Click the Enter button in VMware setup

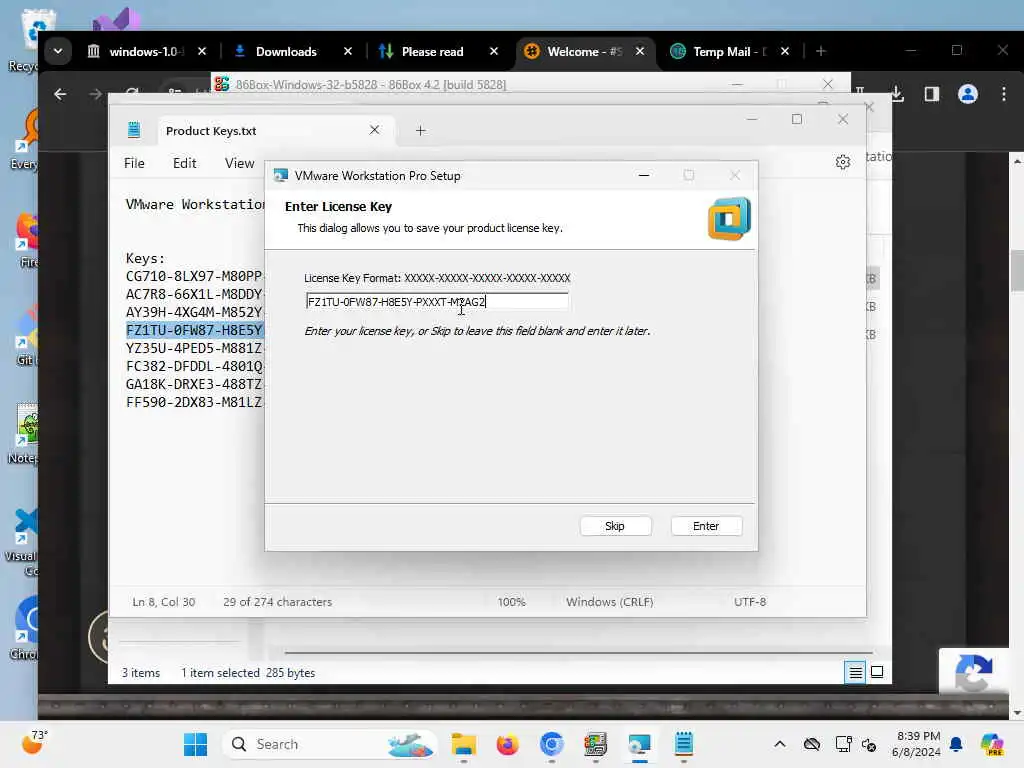tap(706, 526)
